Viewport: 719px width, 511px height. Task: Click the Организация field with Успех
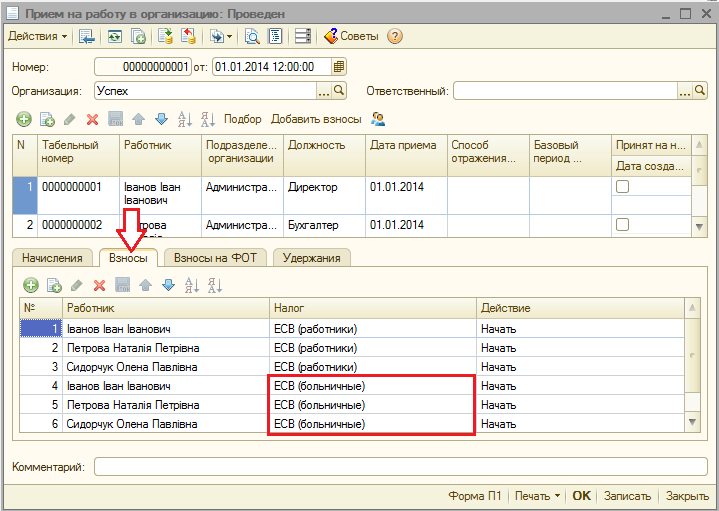[205, 91]
